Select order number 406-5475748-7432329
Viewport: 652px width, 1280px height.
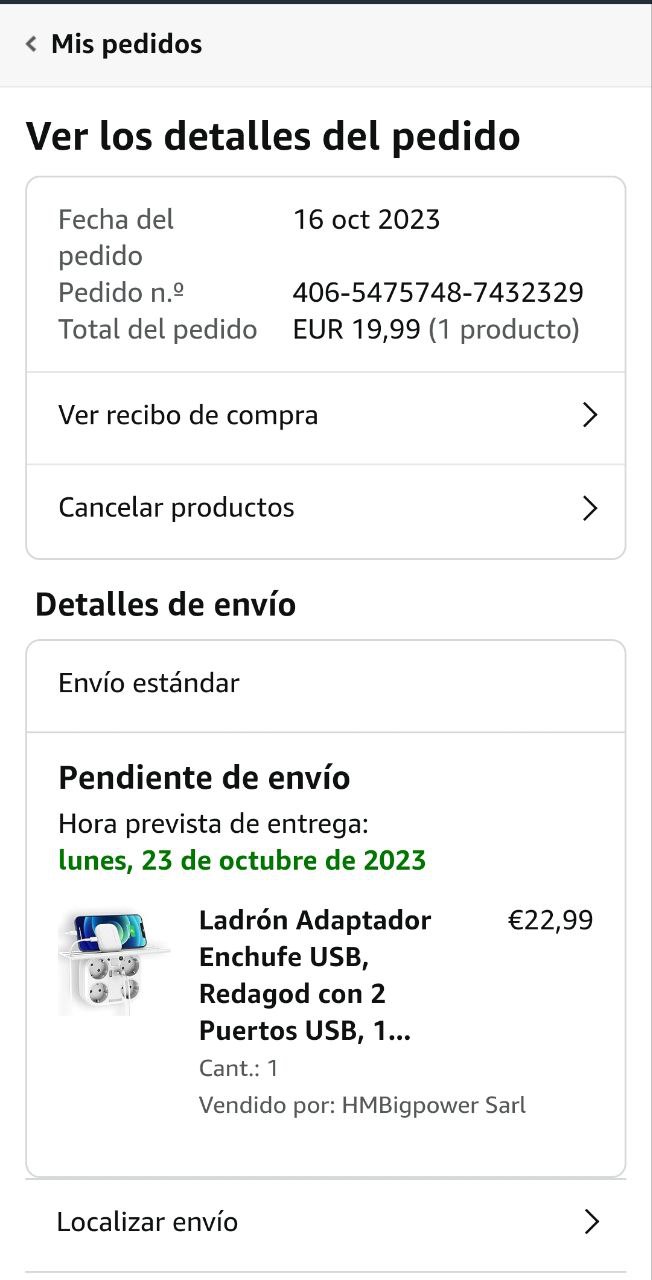(438, 293)
